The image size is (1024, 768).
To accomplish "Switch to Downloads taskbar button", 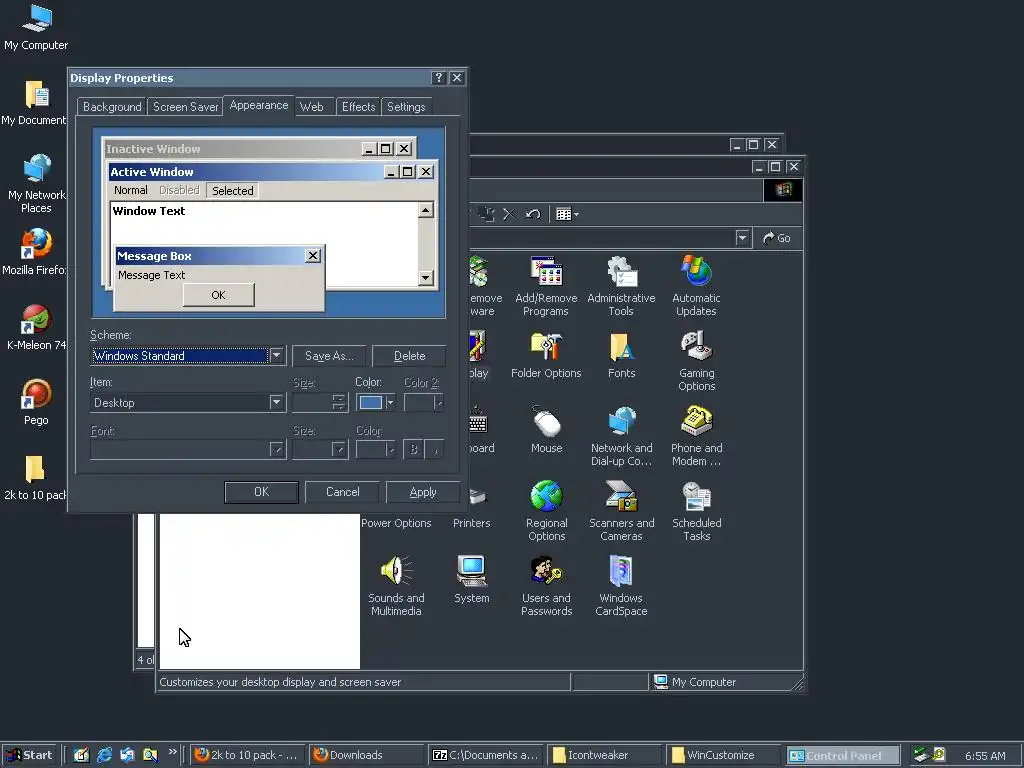I will tap(367, 755).
